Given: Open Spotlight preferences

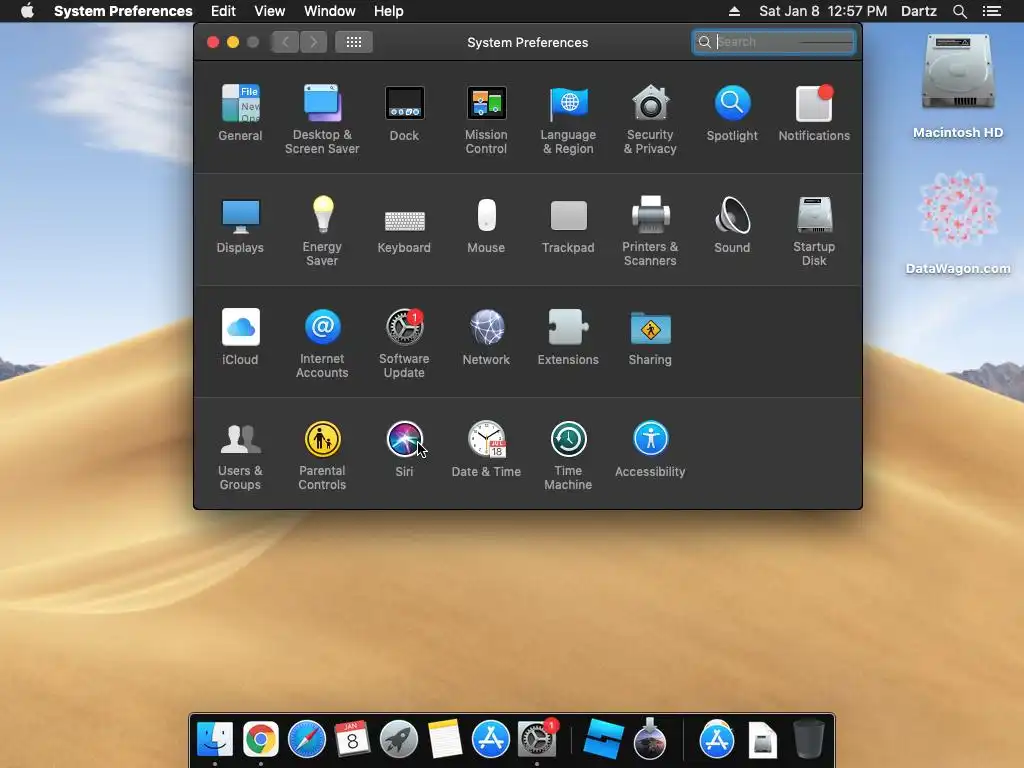Looking at the screenshot, I should tap(732, 112).
